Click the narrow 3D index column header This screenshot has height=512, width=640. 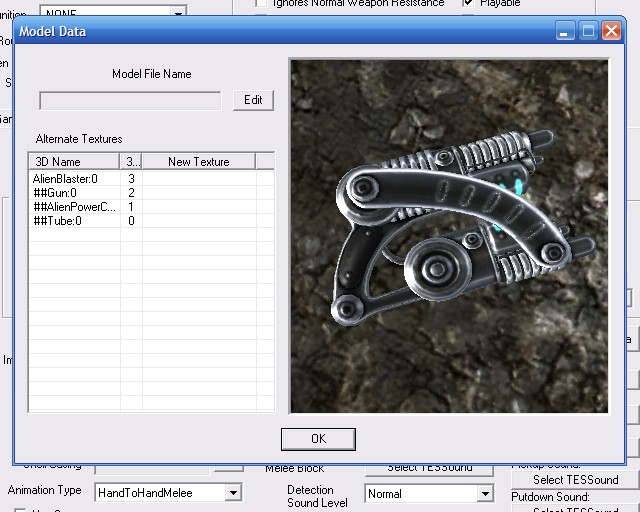pos(131,161)
